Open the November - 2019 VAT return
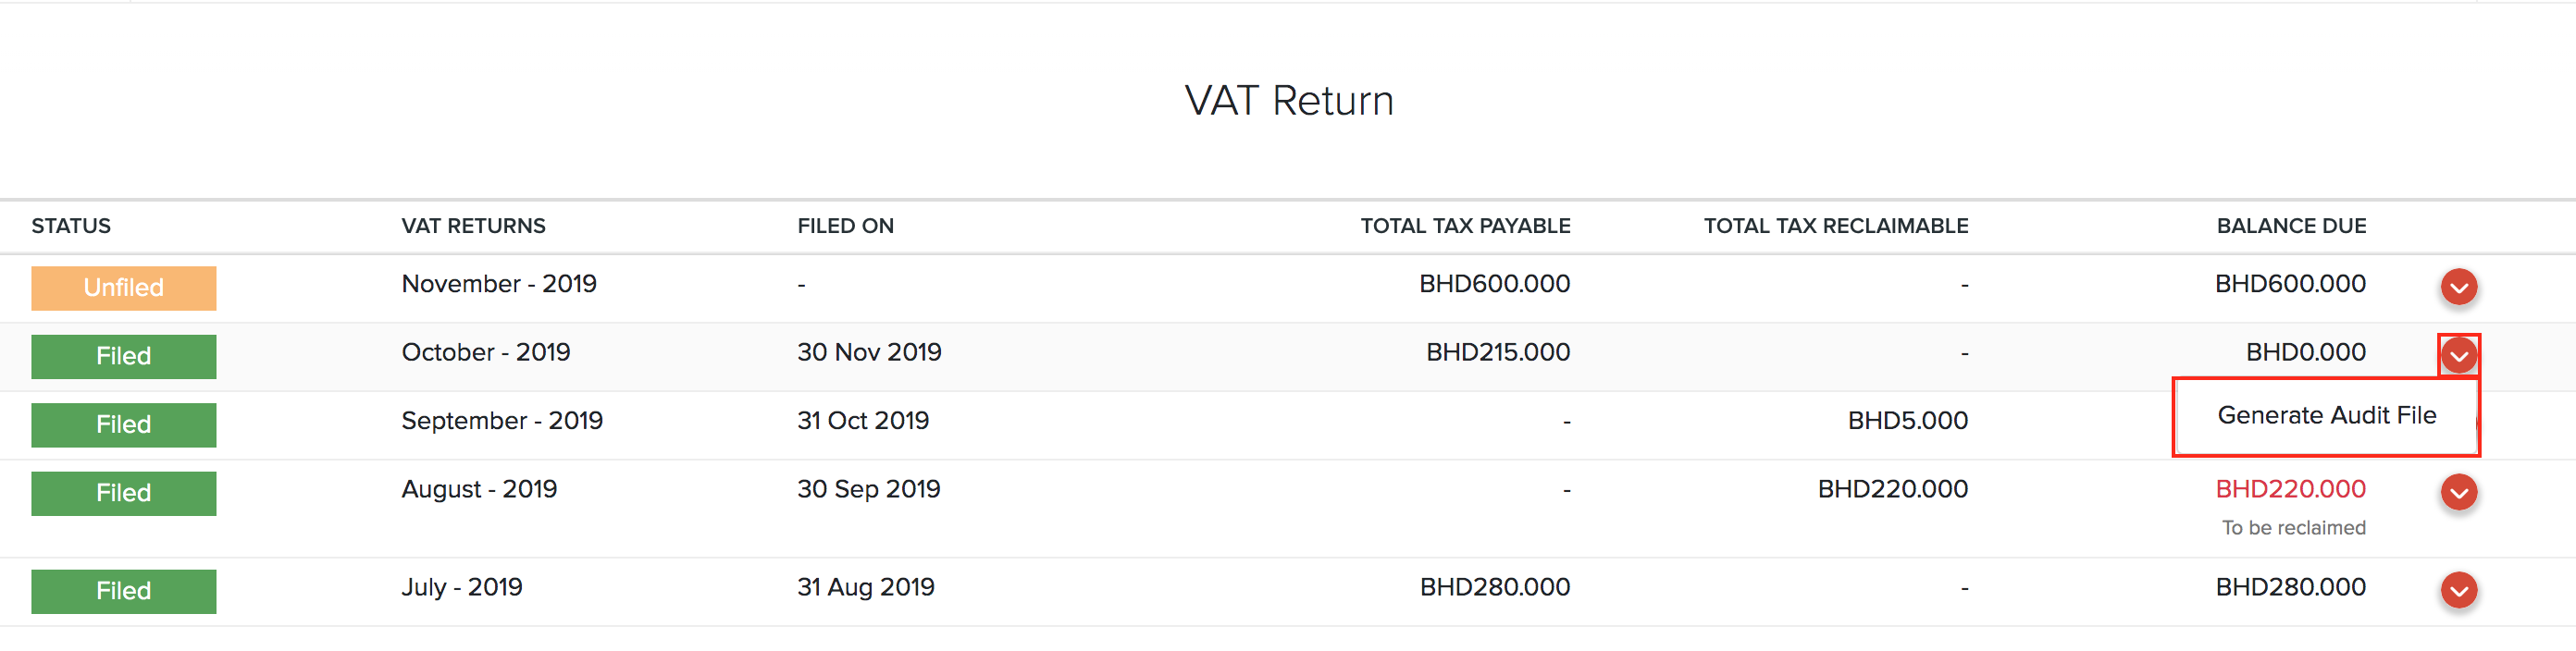2576x651 pixels. (x=499, y=284)
